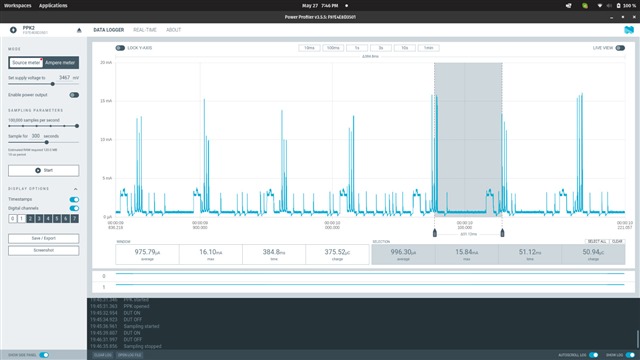Click the Clear Log button
The height and width of the screenshot is (360, 640).
pyautogui.click(x=102, y=355)
